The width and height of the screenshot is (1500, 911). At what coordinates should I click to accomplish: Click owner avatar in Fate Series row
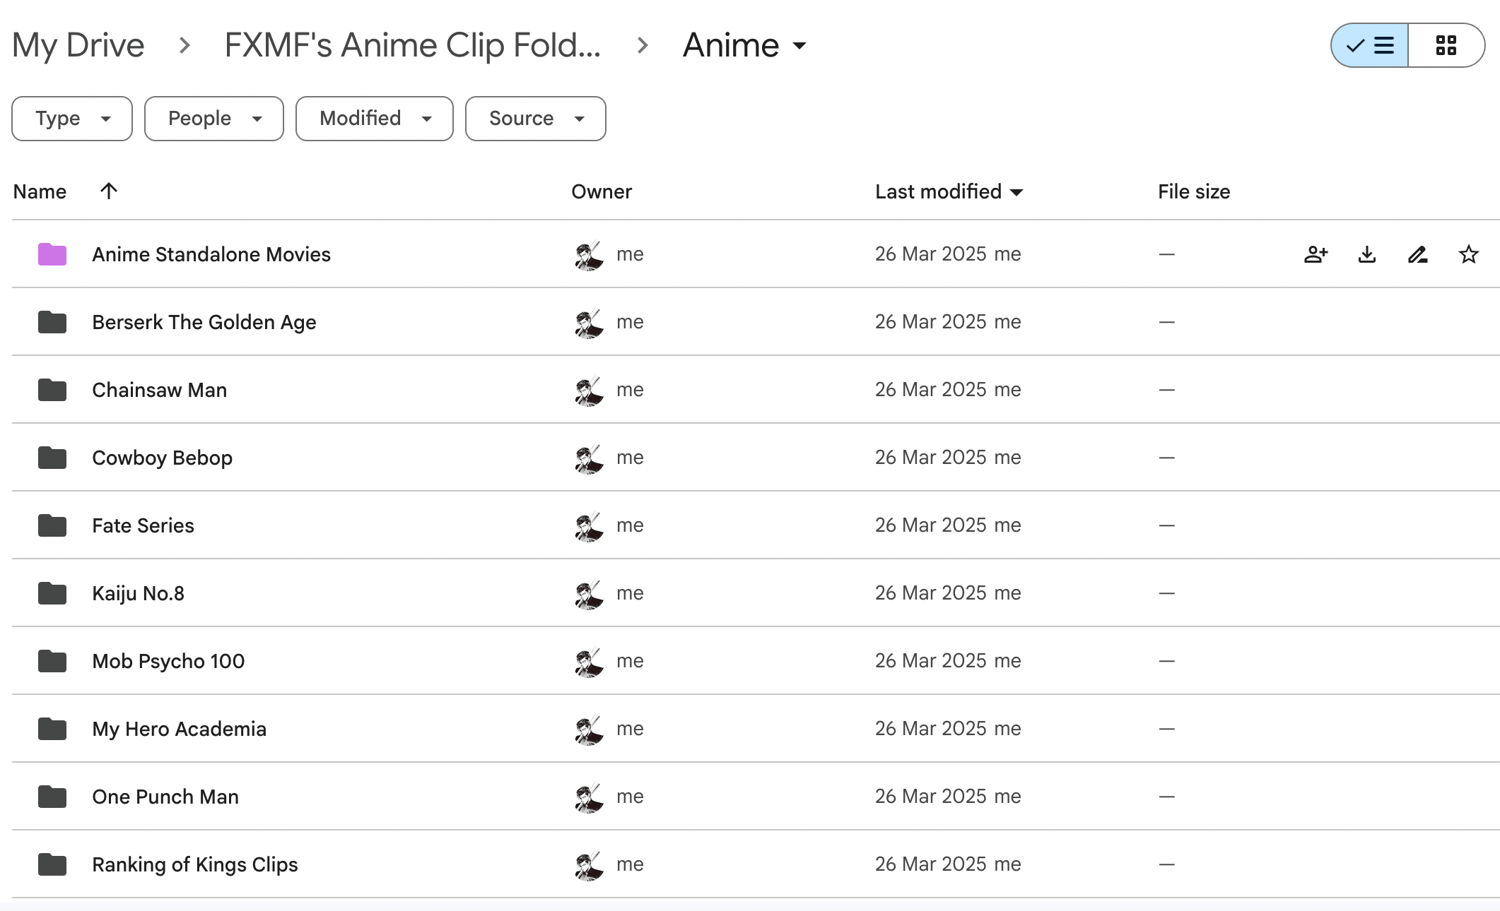[589, 526]
